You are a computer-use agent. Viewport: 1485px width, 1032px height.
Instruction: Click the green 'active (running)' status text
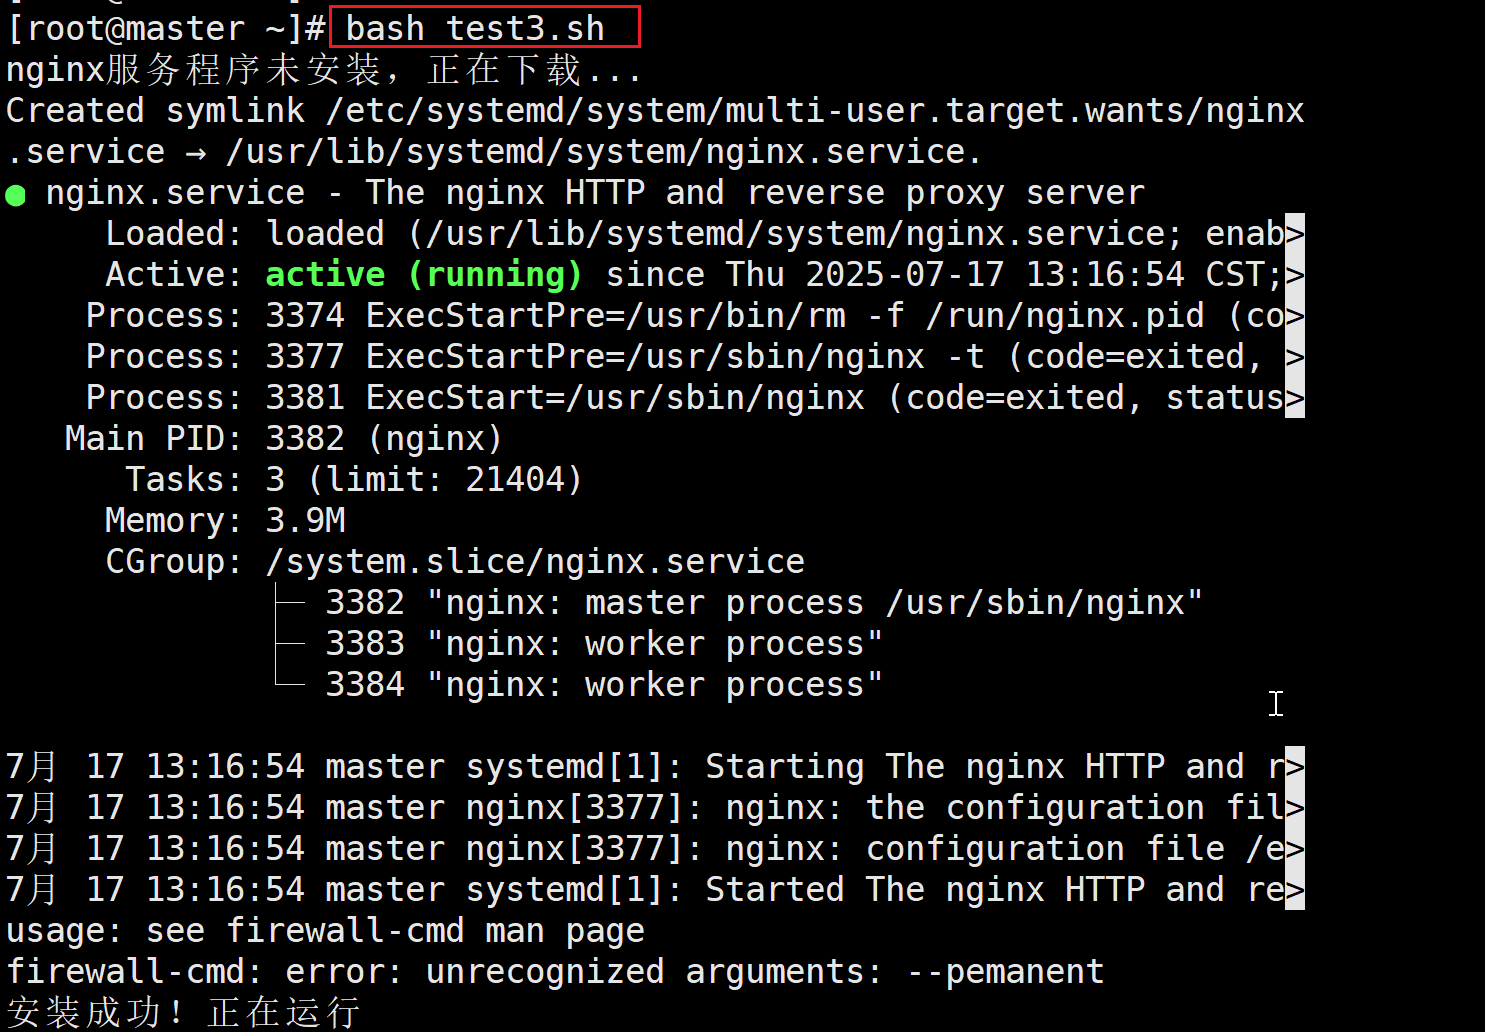(424, 275)
